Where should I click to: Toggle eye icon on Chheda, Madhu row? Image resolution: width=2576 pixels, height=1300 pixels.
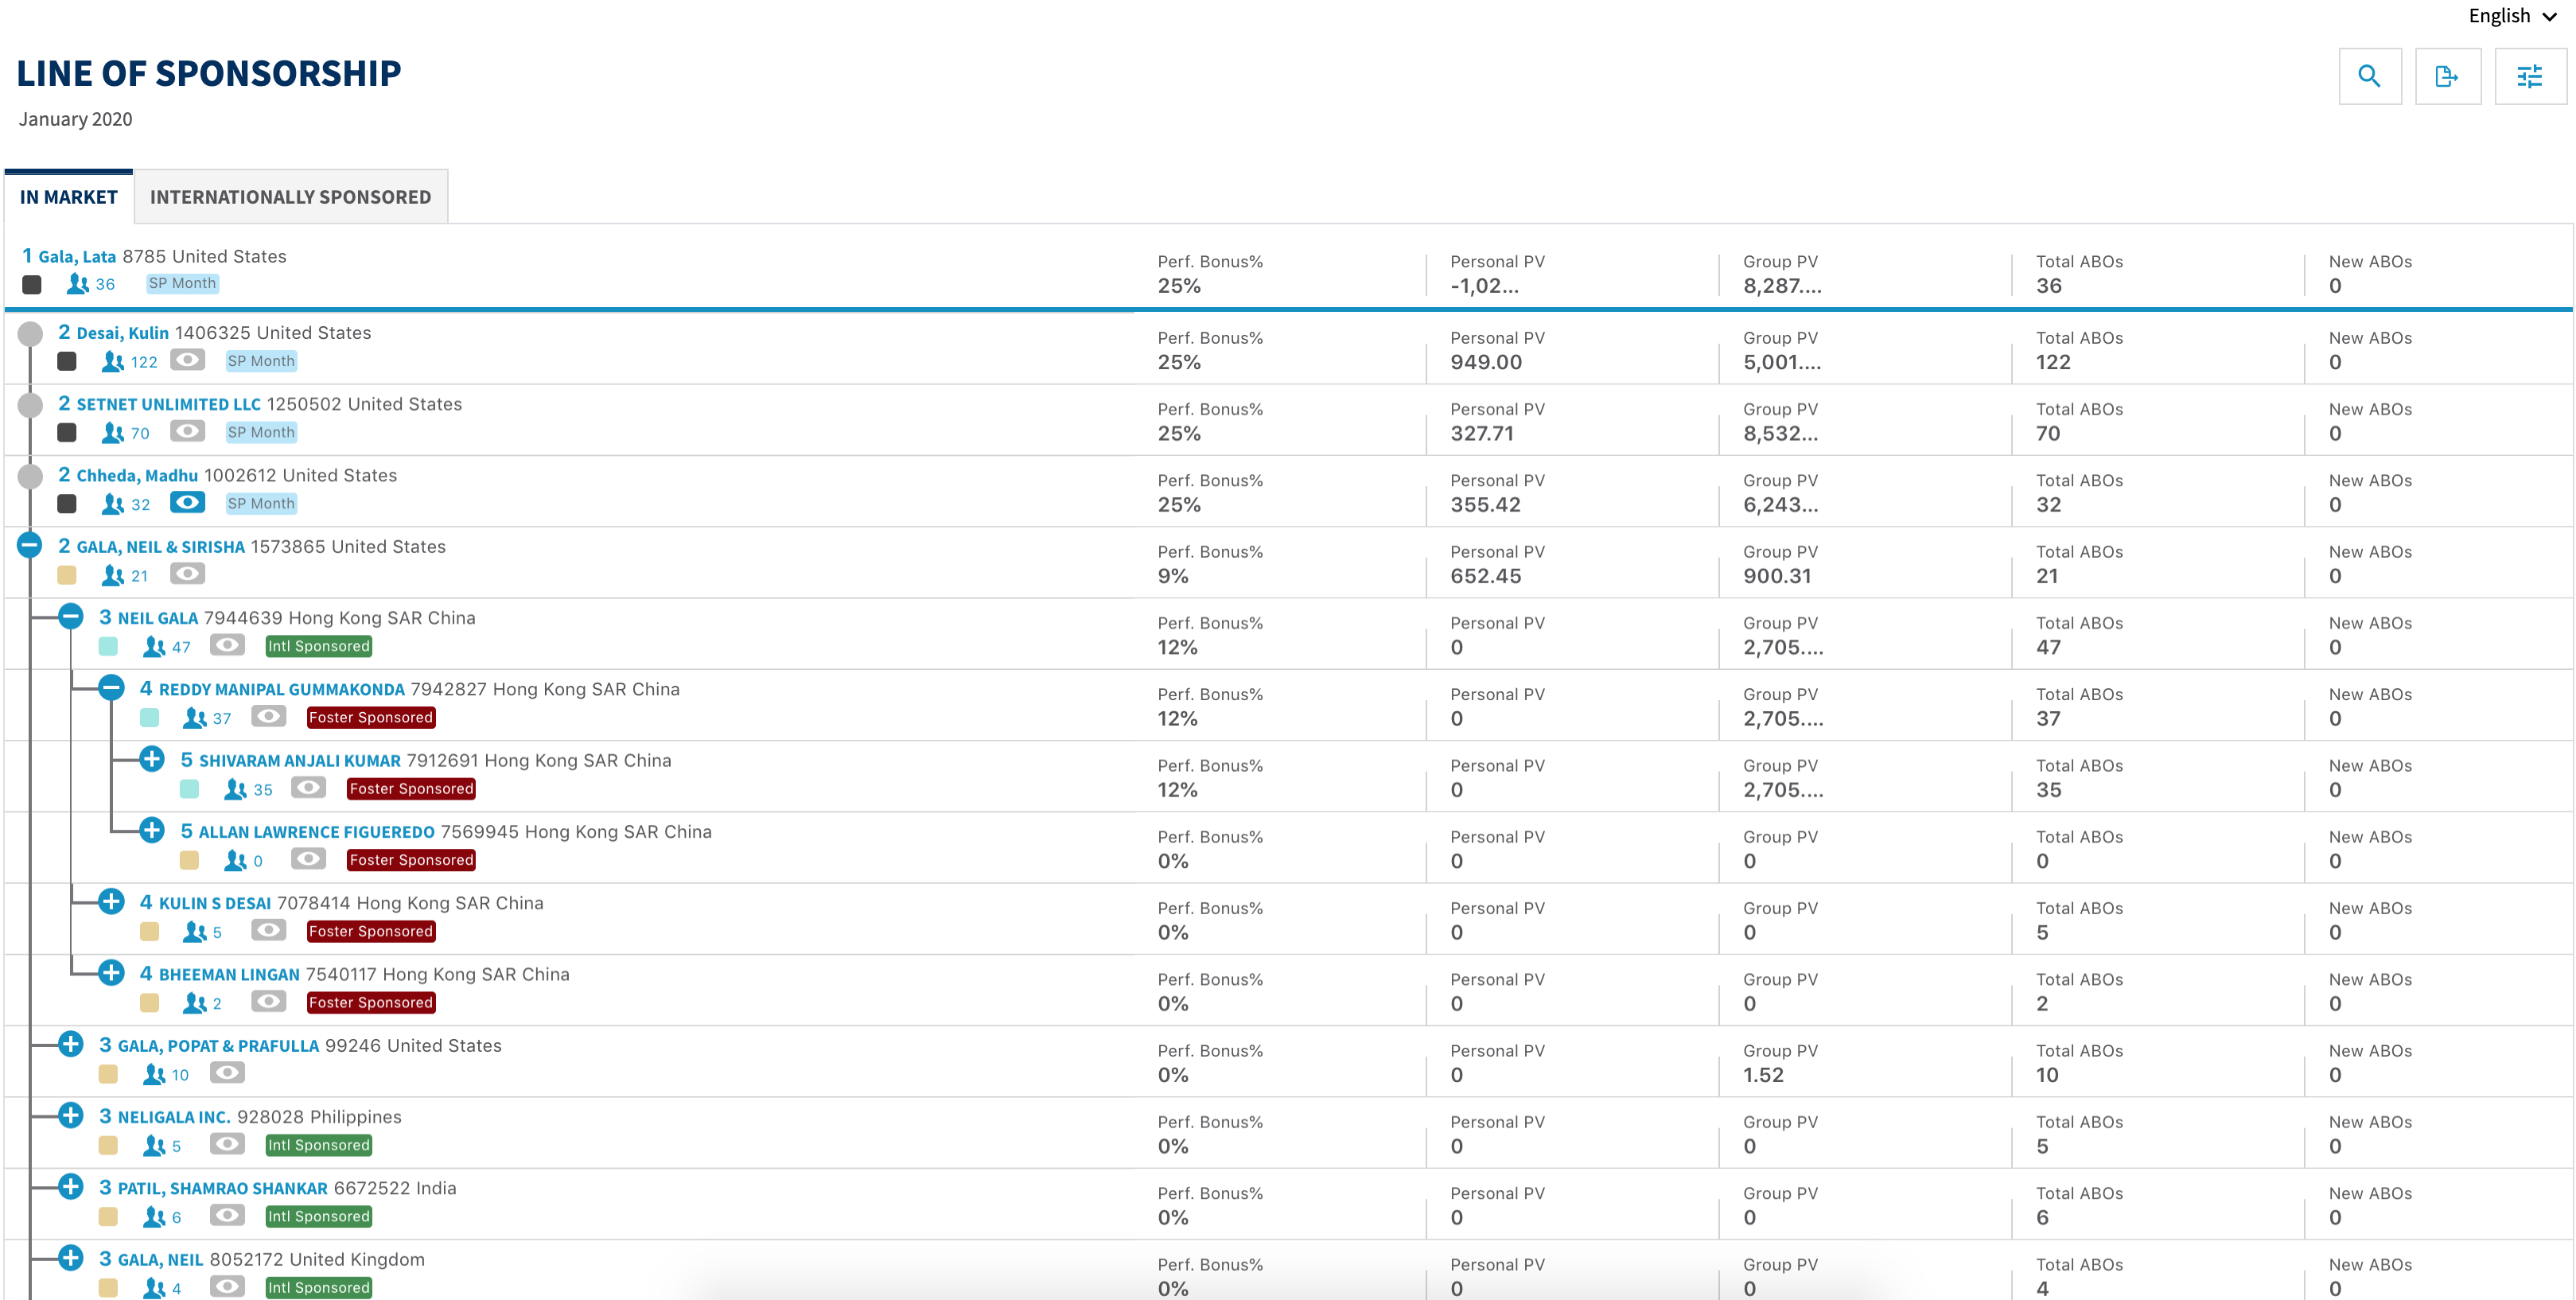tap(187, 502)
